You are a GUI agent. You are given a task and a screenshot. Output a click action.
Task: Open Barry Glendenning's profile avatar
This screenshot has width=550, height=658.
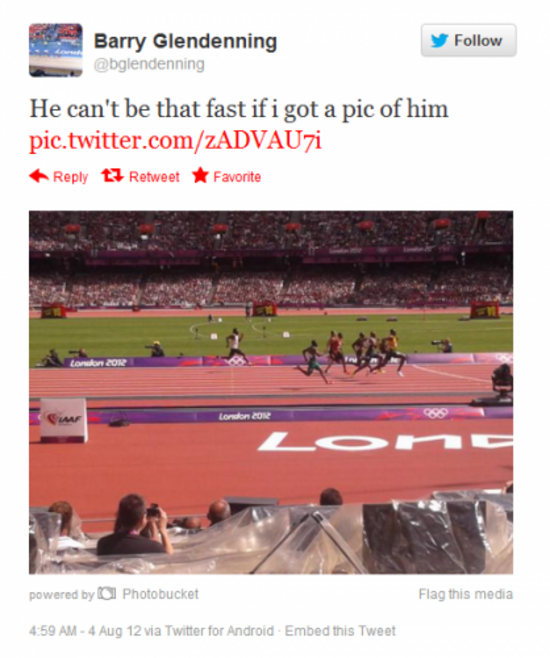pyautogui.click(x=56, y=50)
